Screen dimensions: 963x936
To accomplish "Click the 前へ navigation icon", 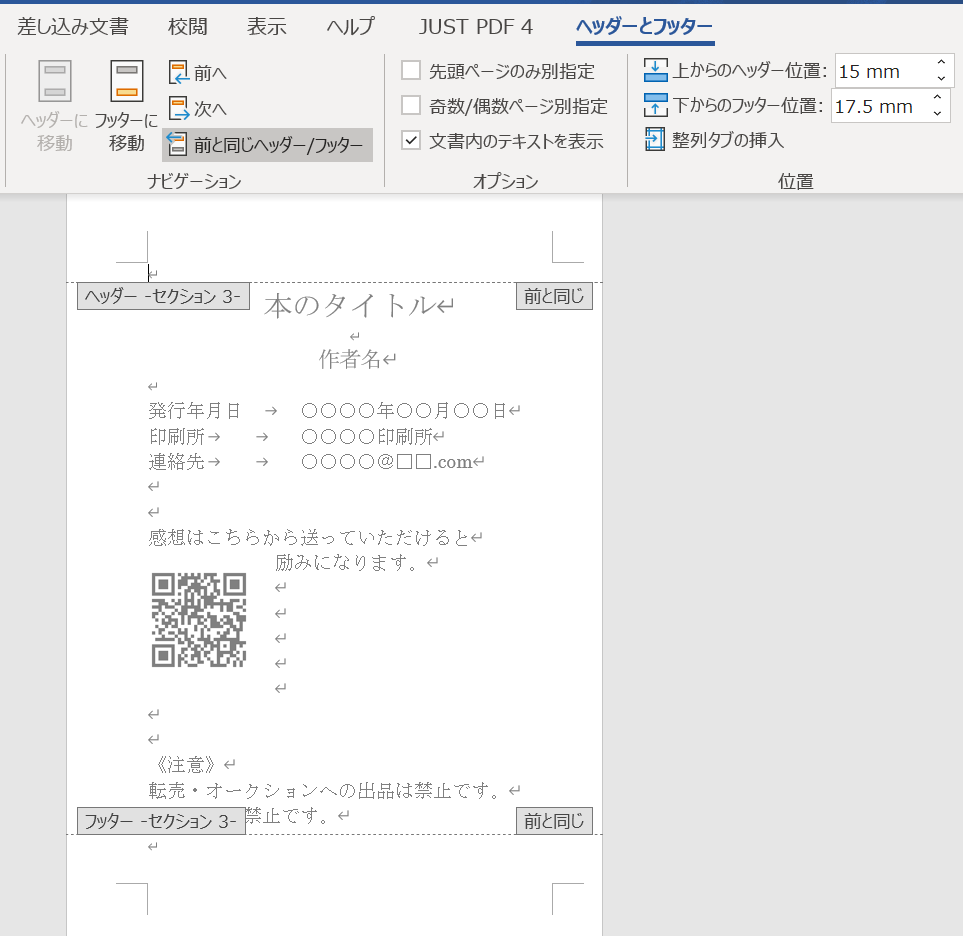I will pos(180,73).
